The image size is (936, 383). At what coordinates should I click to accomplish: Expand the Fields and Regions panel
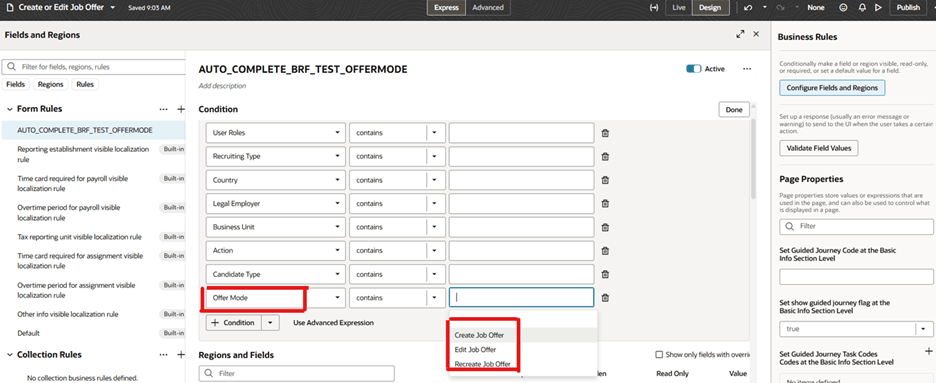pos(740,35)
